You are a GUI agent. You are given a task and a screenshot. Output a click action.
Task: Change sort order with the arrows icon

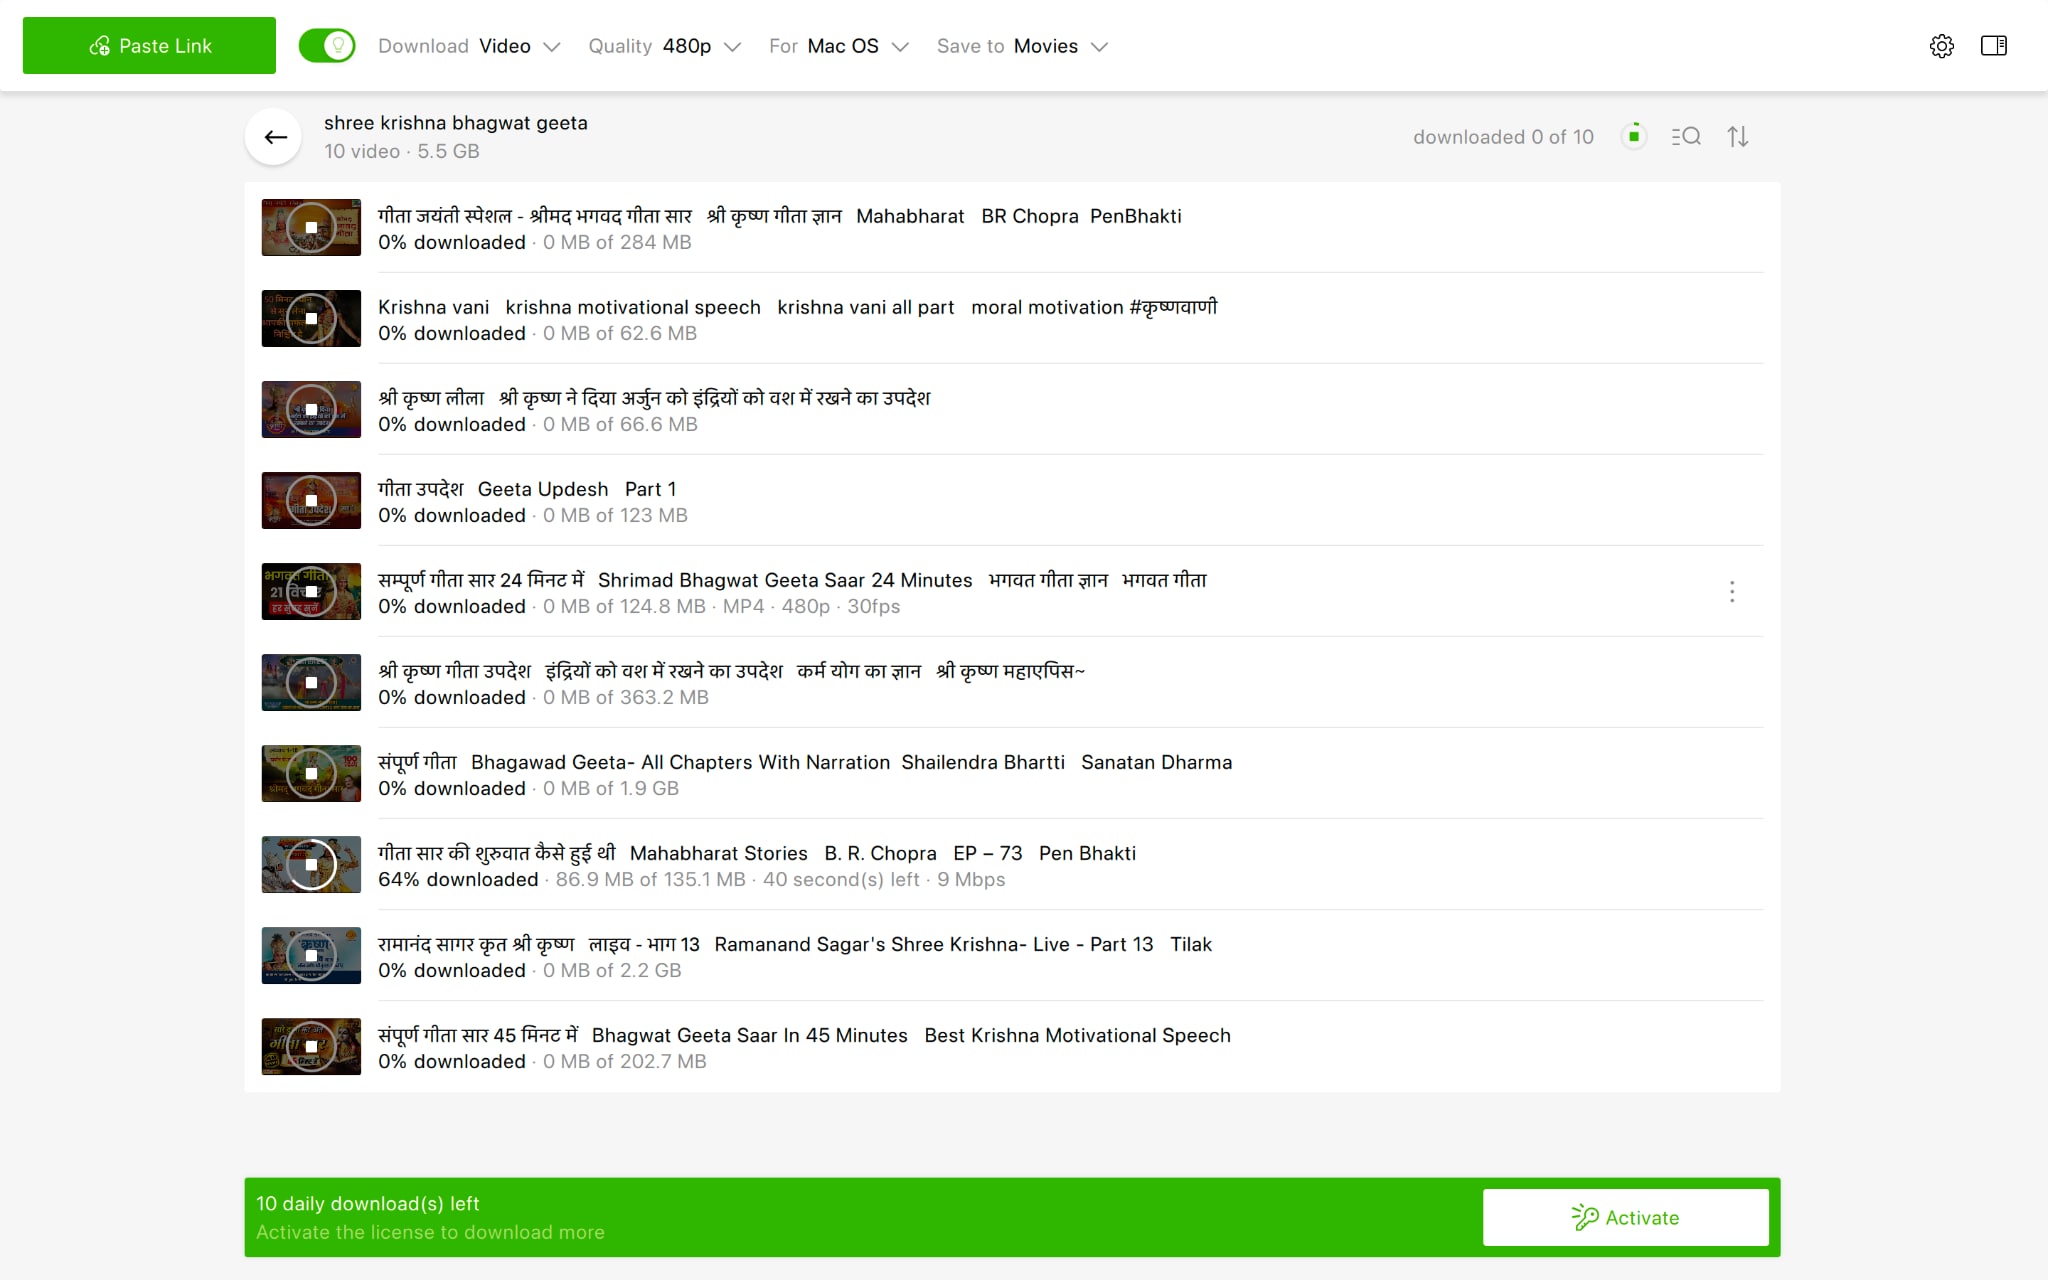click(1738, 136)
